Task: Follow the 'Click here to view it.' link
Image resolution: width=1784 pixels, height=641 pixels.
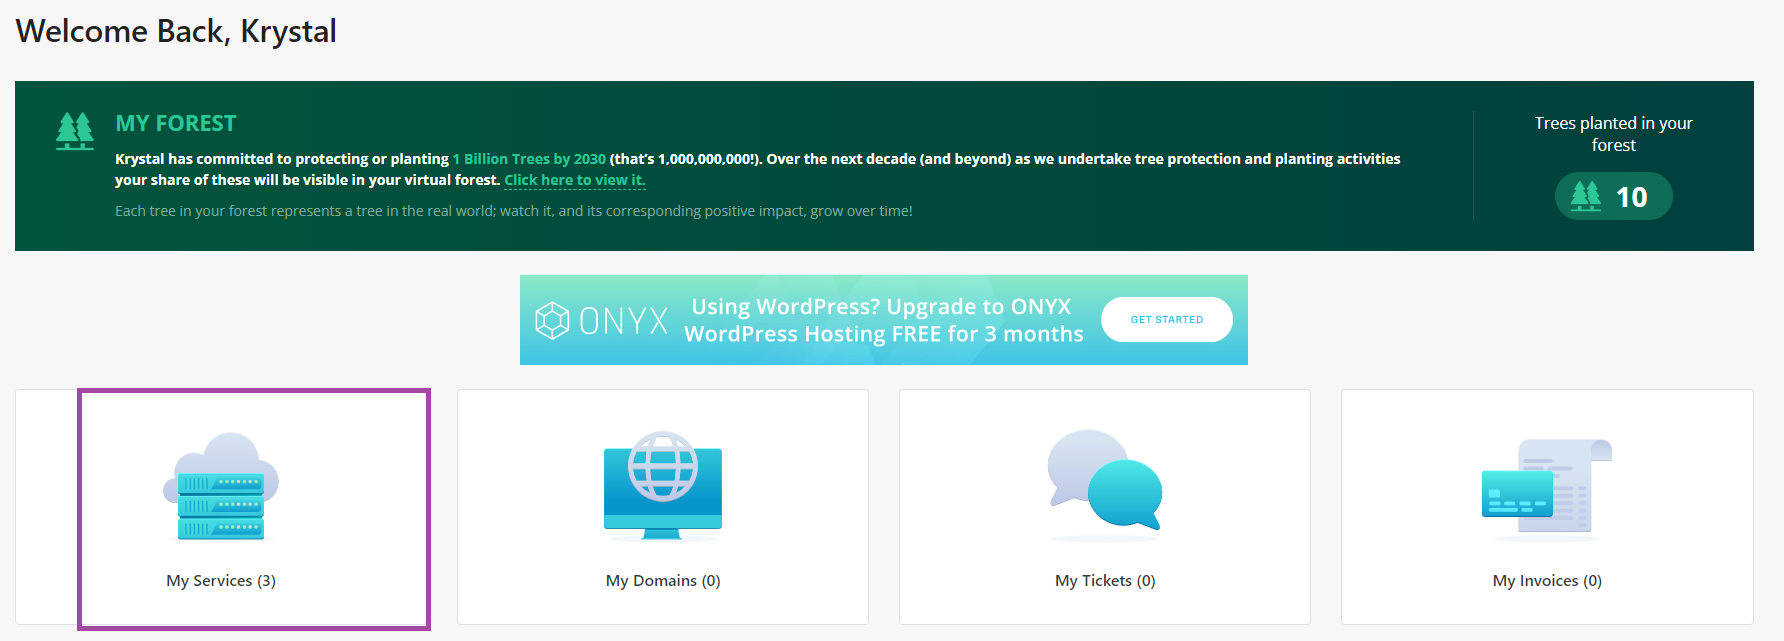Action: point(575,180)
